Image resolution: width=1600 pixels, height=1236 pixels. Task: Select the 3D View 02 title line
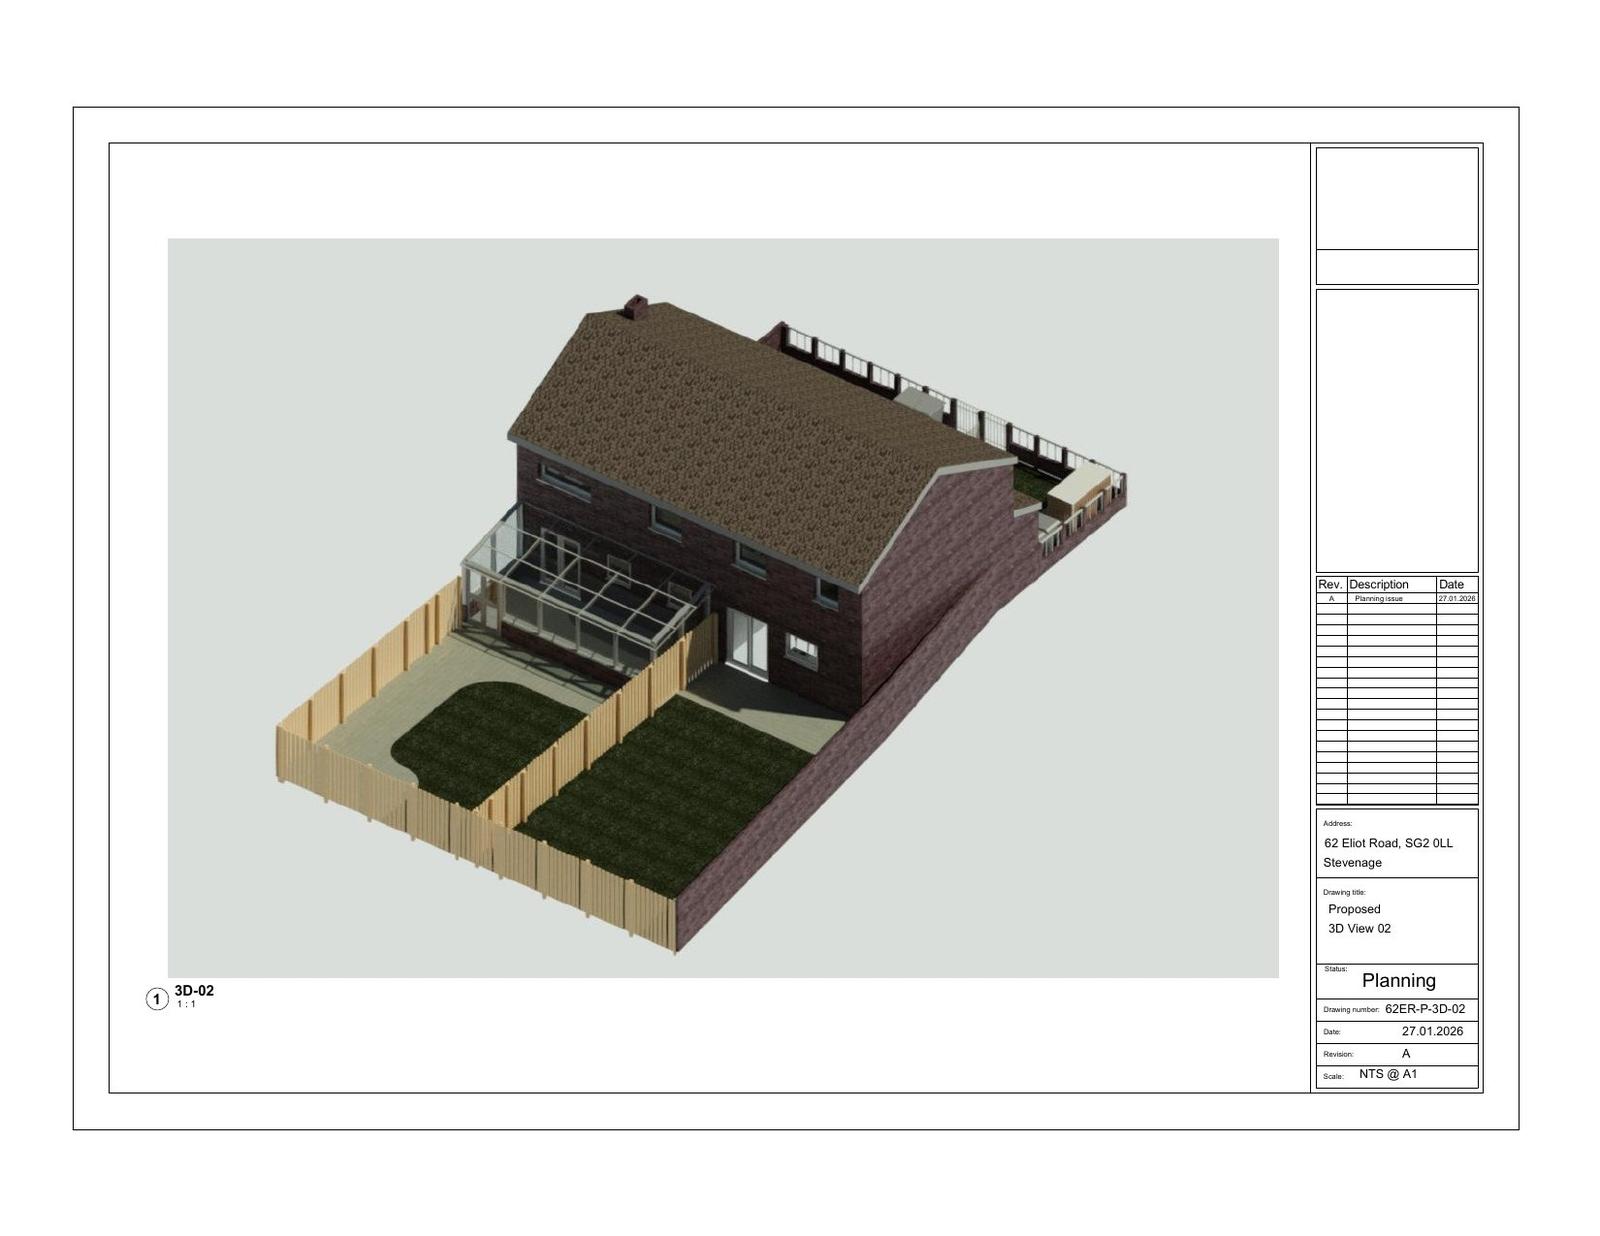tap(1359, 928)
